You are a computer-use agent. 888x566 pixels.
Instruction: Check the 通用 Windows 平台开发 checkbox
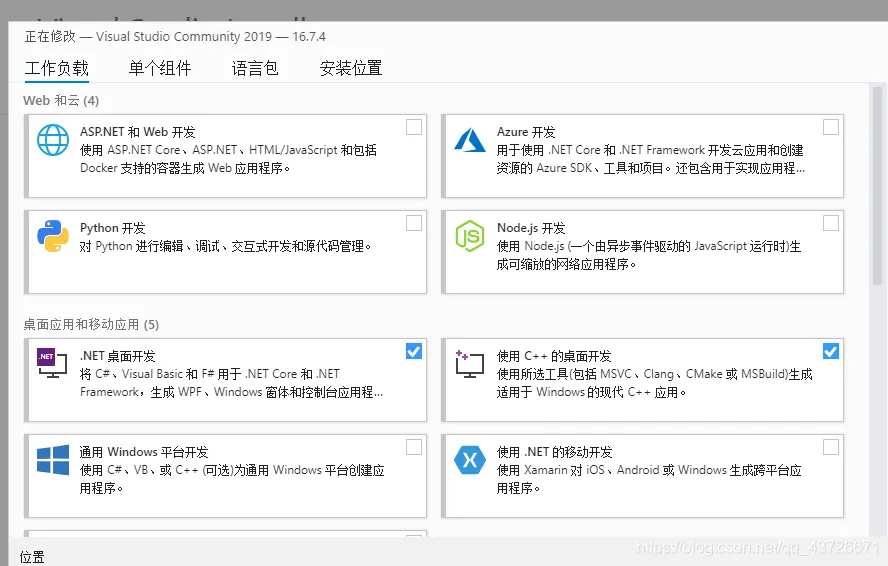pos(414,447)
